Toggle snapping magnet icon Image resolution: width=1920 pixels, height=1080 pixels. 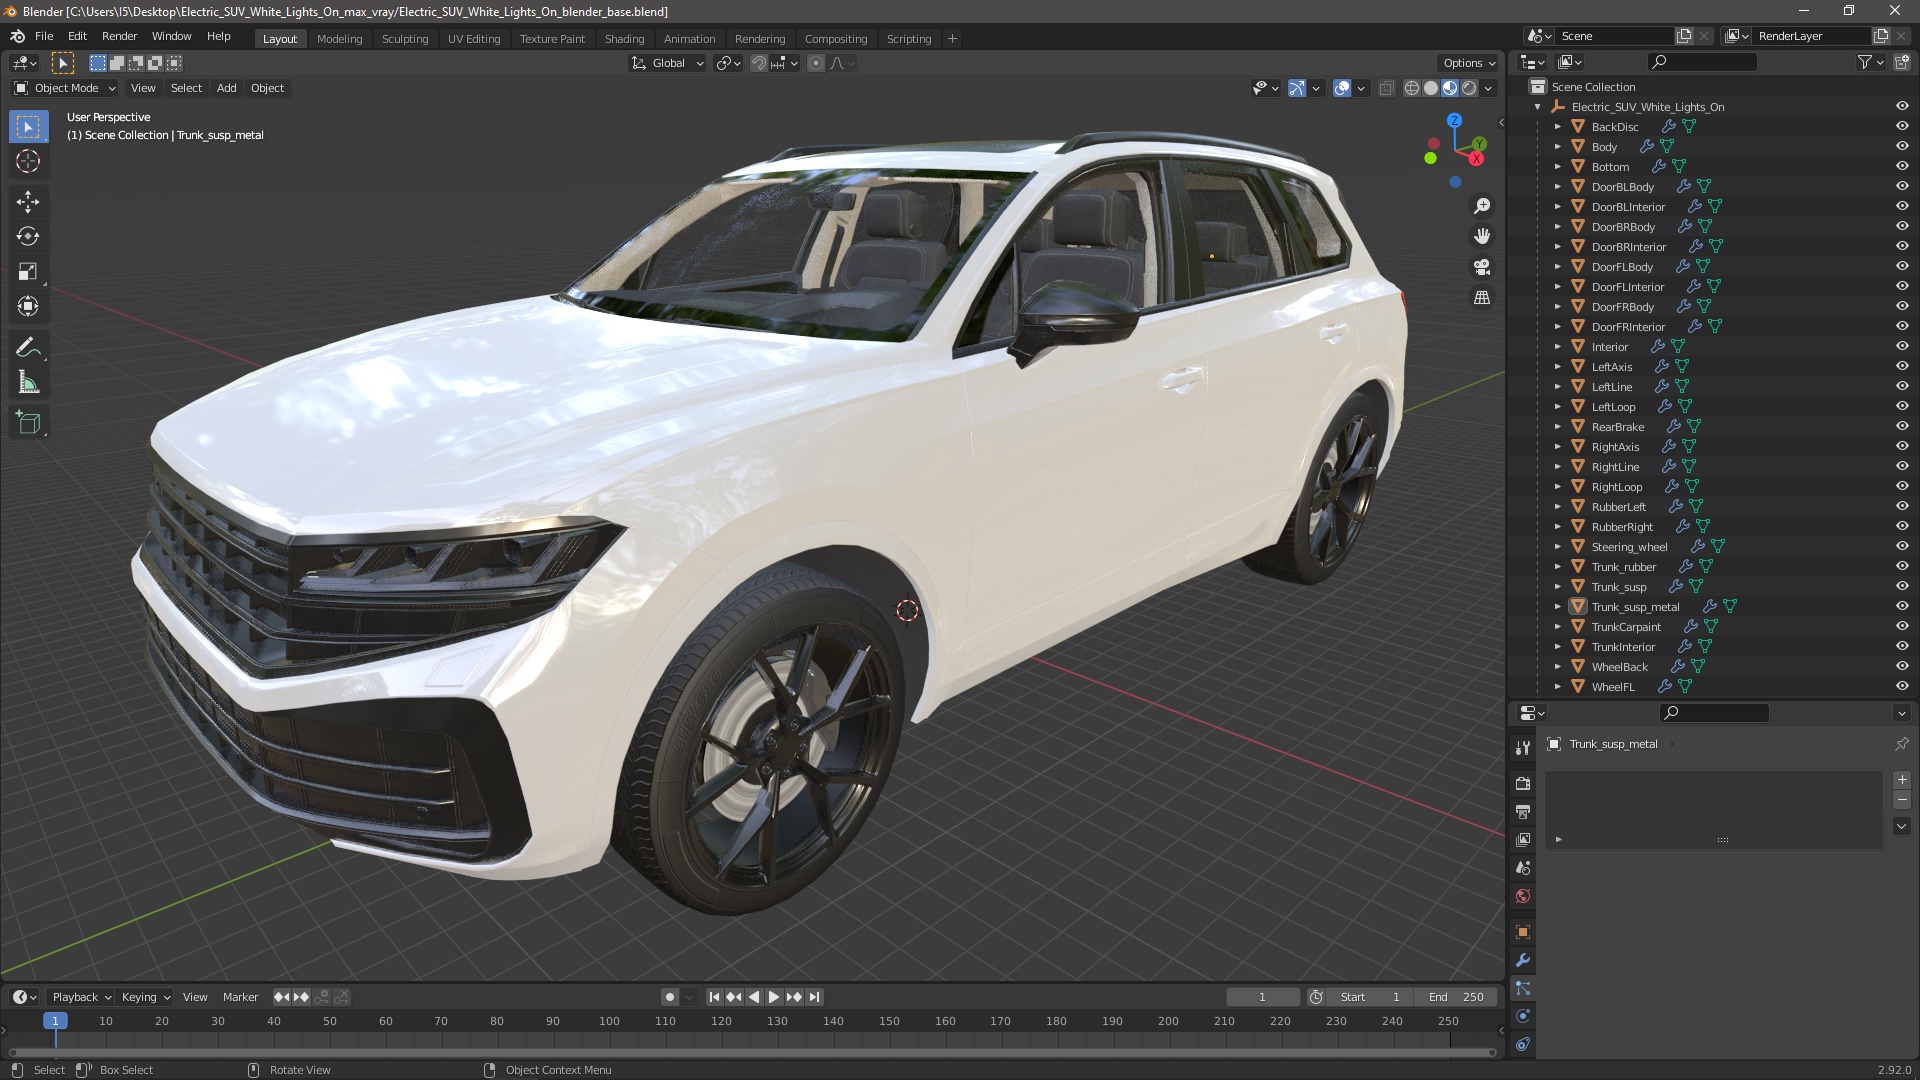759,63
